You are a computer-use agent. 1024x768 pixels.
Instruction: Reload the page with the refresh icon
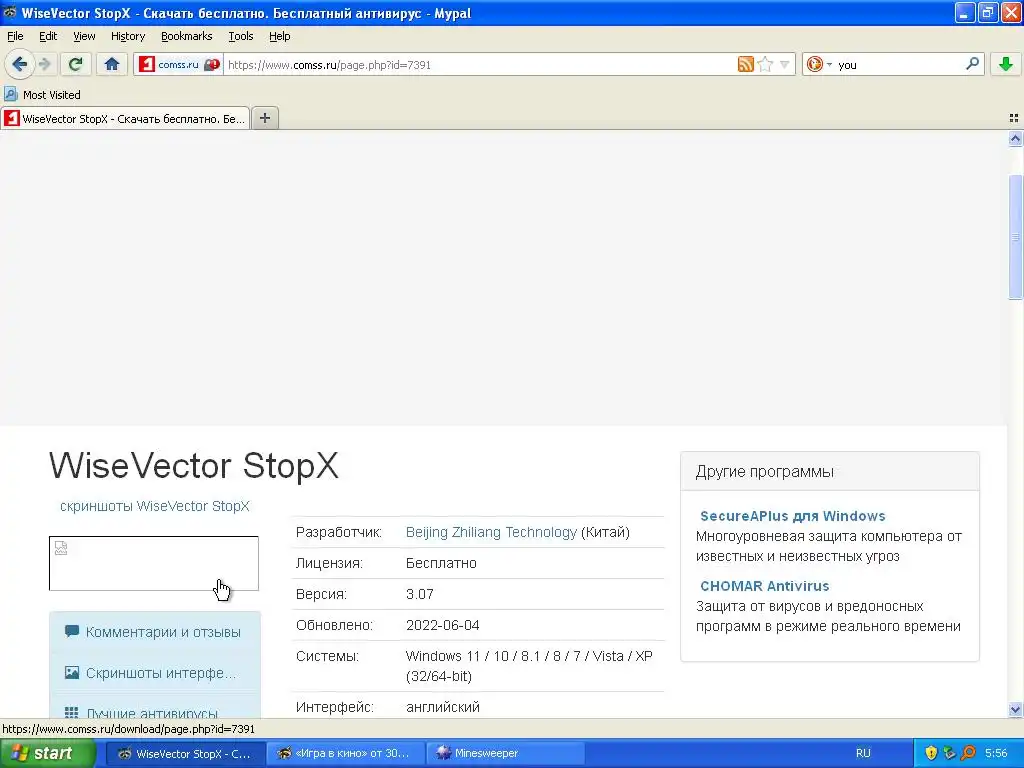click(76, 64)
